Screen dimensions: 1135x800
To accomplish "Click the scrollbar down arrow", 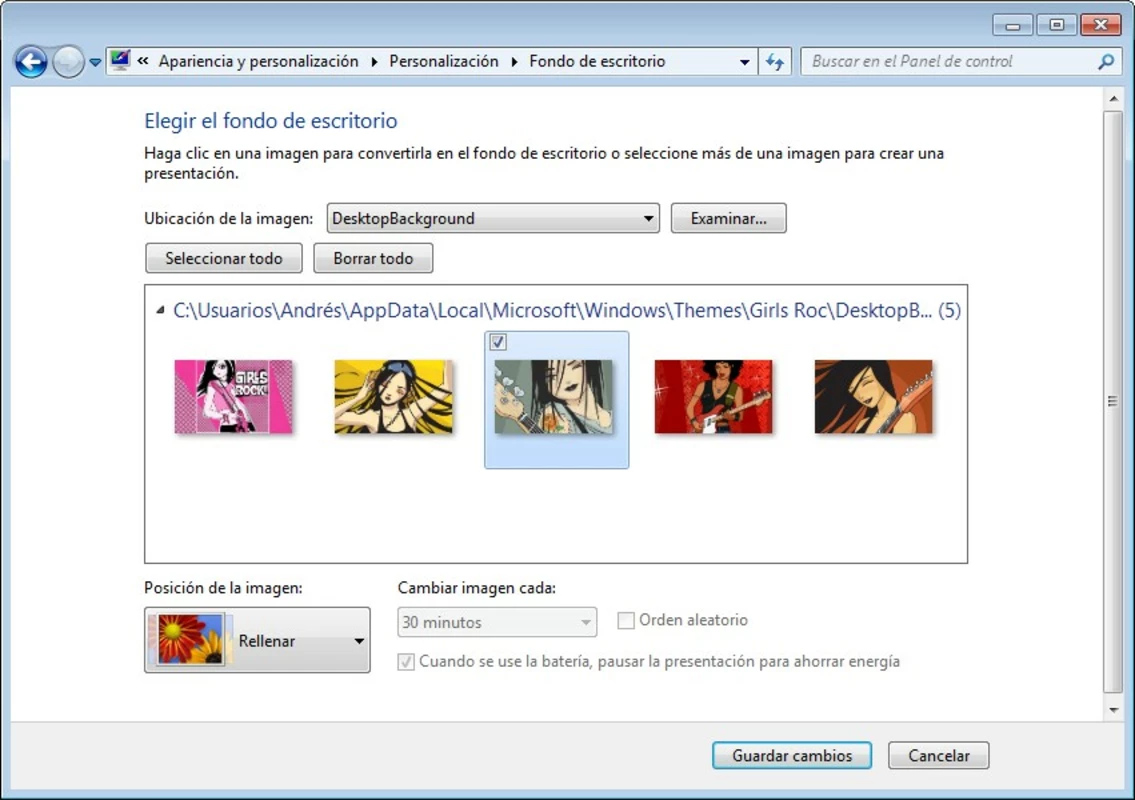I will [1113, 710].
